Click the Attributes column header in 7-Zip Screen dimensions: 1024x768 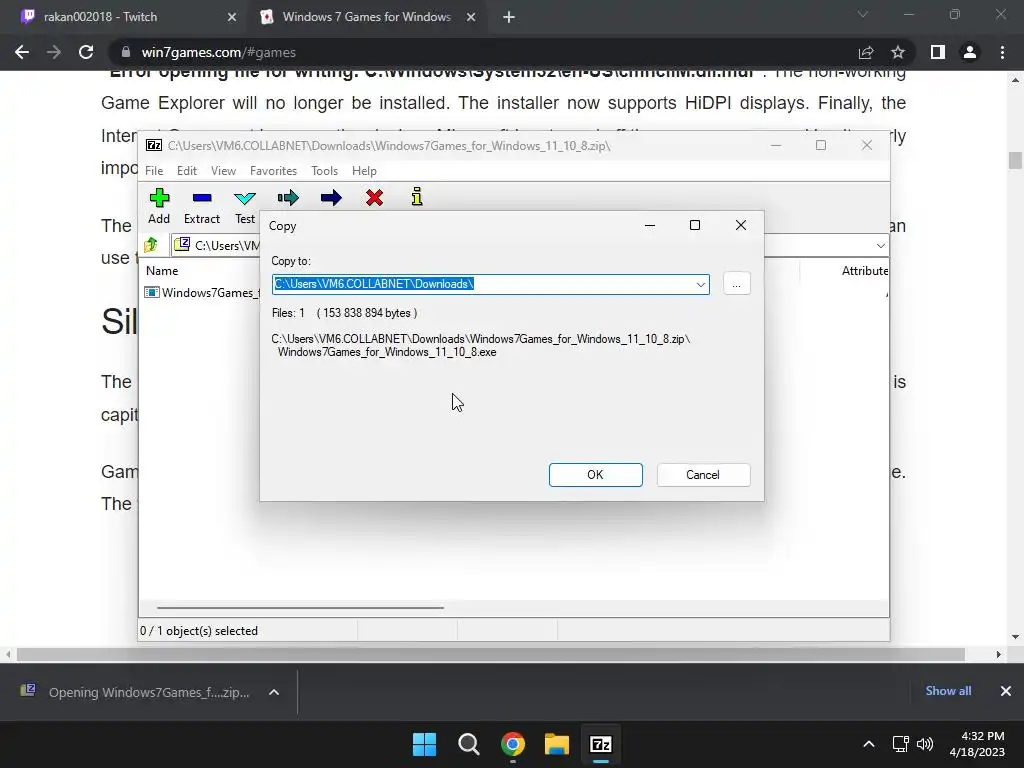coord(865,270)
